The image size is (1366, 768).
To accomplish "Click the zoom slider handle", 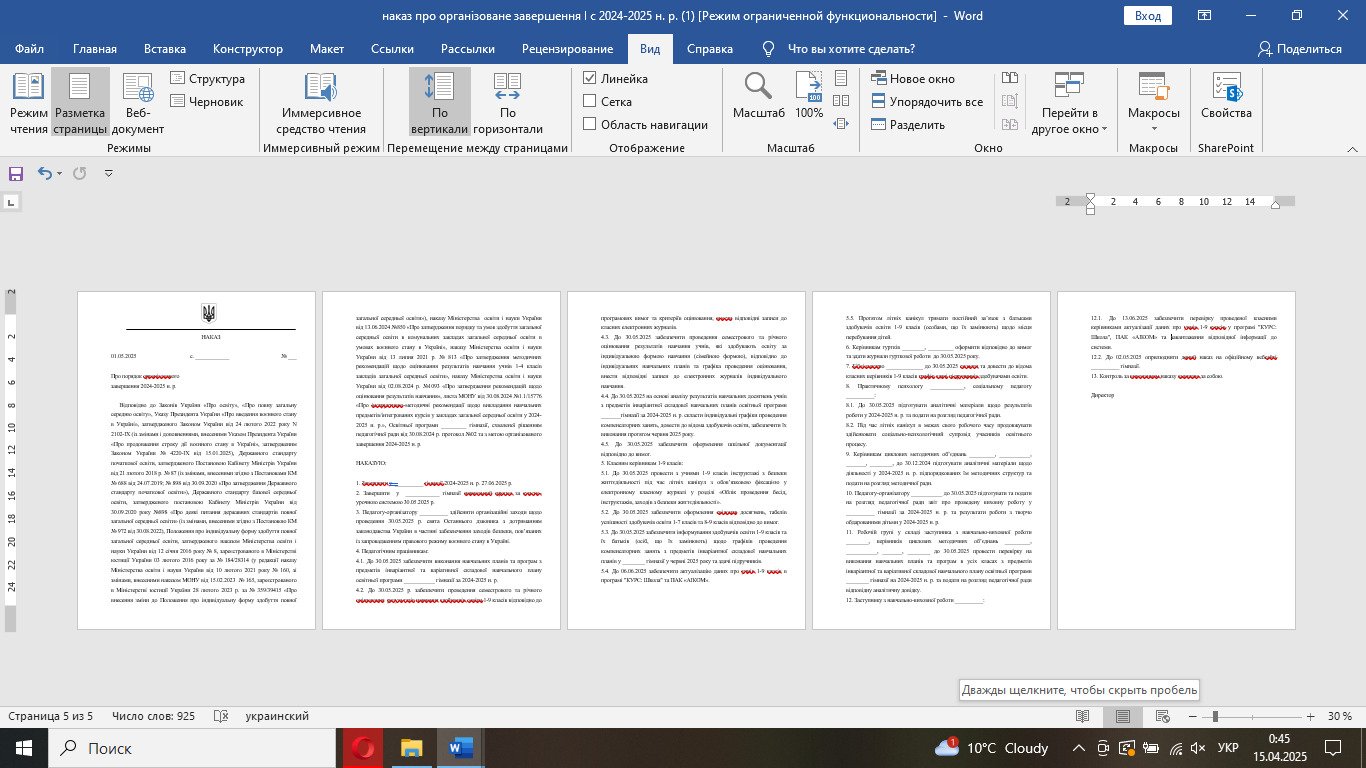I will pos(1215,716).
